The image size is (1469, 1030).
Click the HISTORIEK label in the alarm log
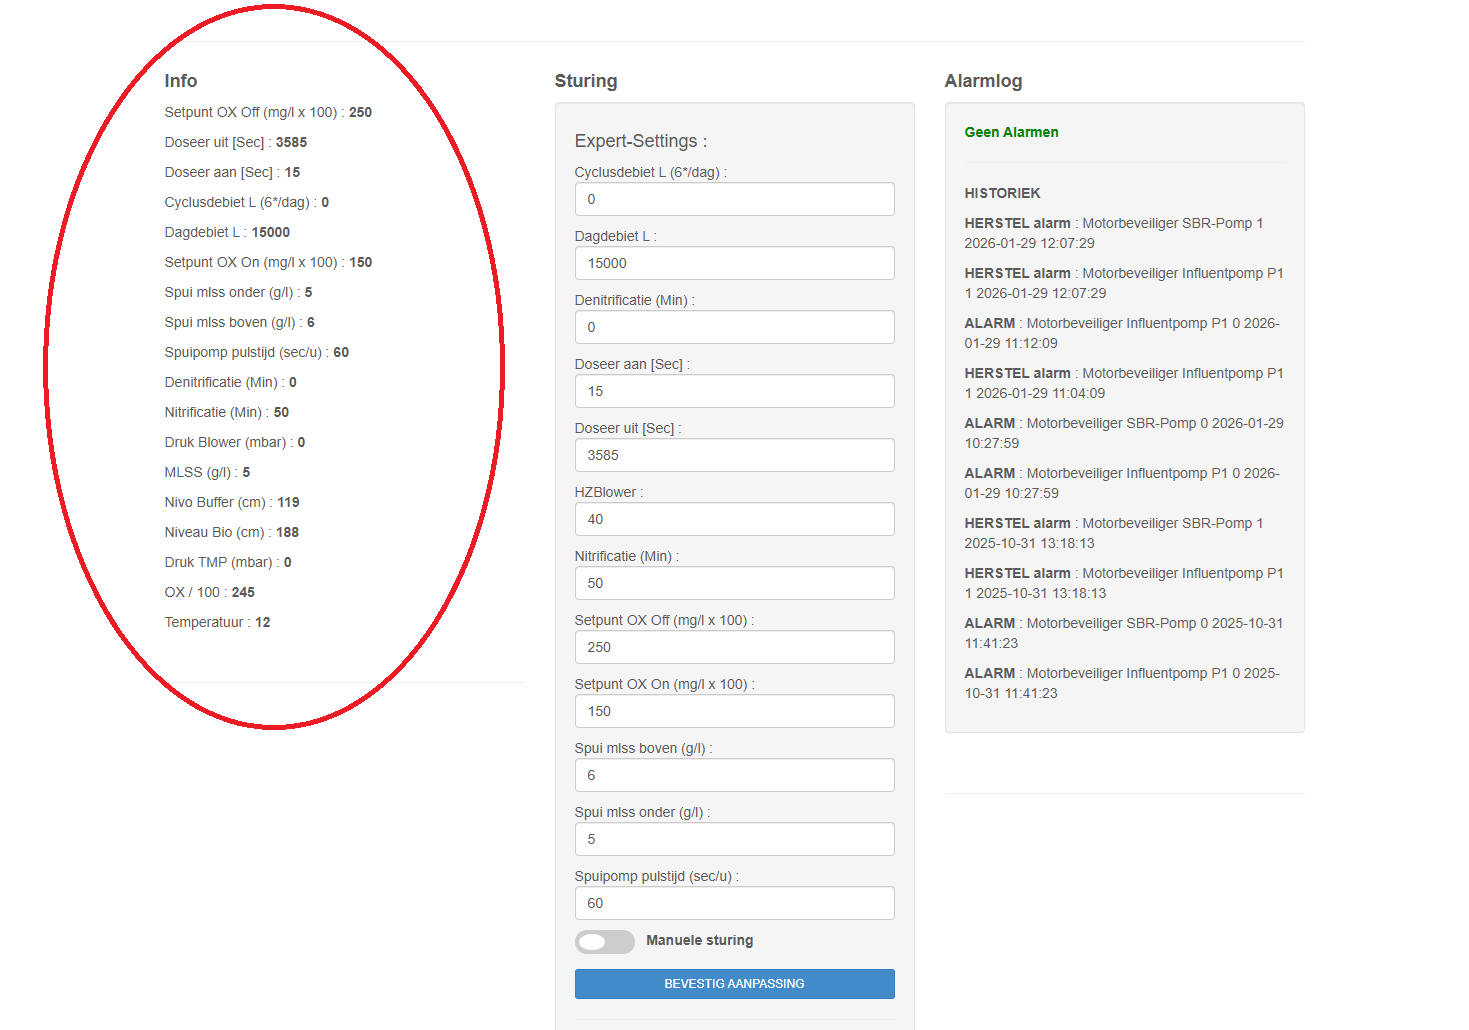click(1002, 193)
